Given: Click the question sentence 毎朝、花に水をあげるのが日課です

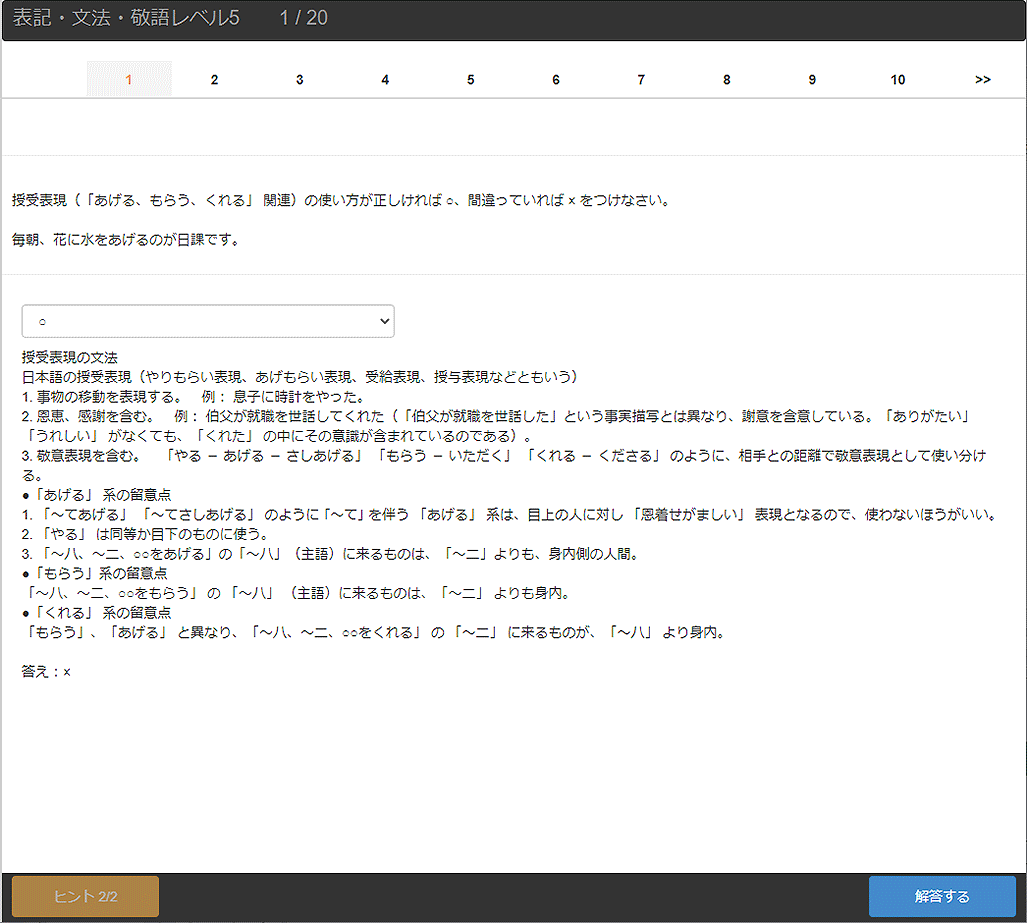Looking at the screenshot, I should (125, 240).
